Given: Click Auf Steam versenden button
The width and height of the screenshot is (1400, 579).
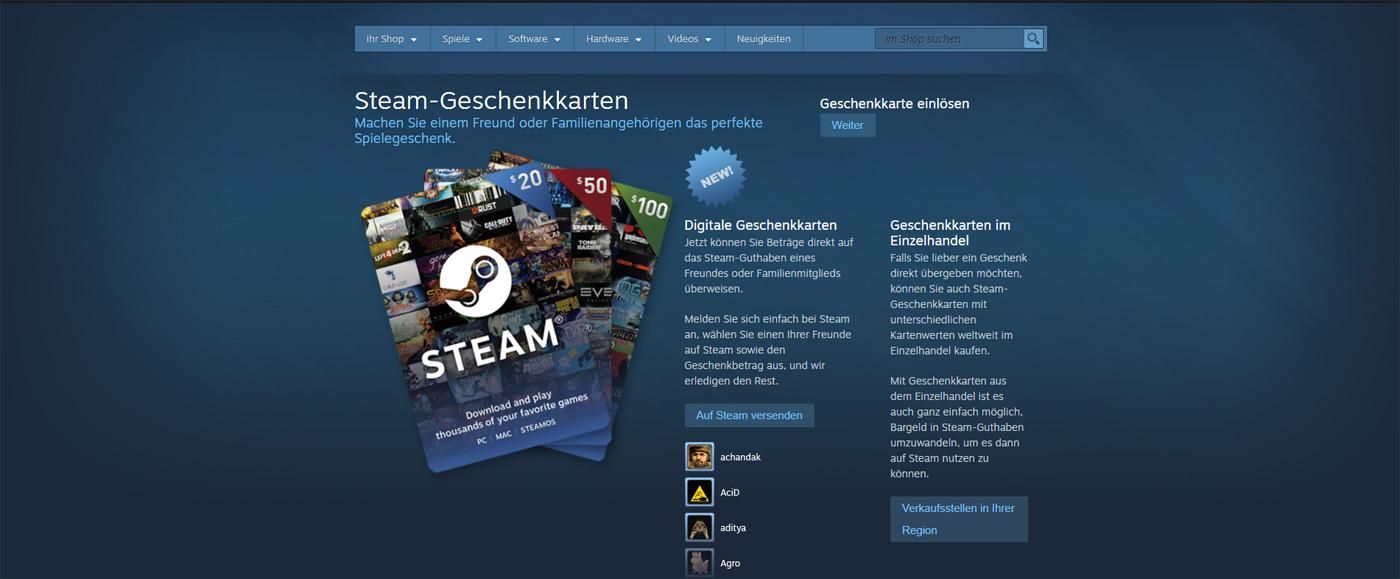Looking at the screenshot, I should click(749, 415).
